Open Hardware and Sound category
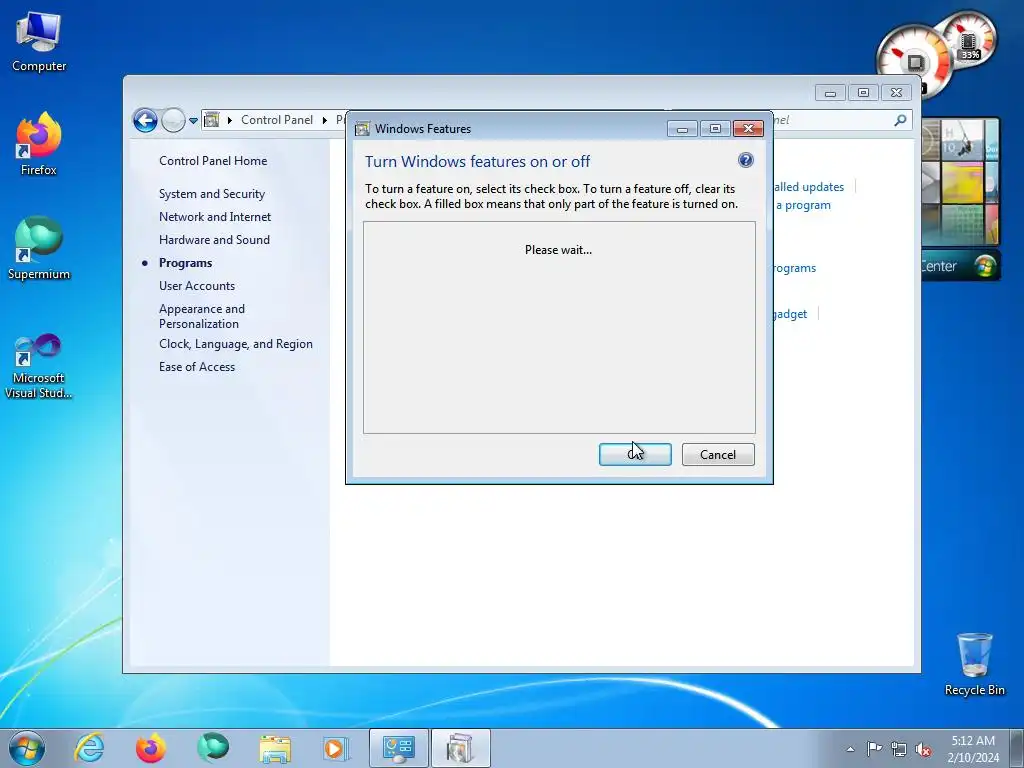The height and width of the screenshot is (768, 1024). tap(214, 240)
